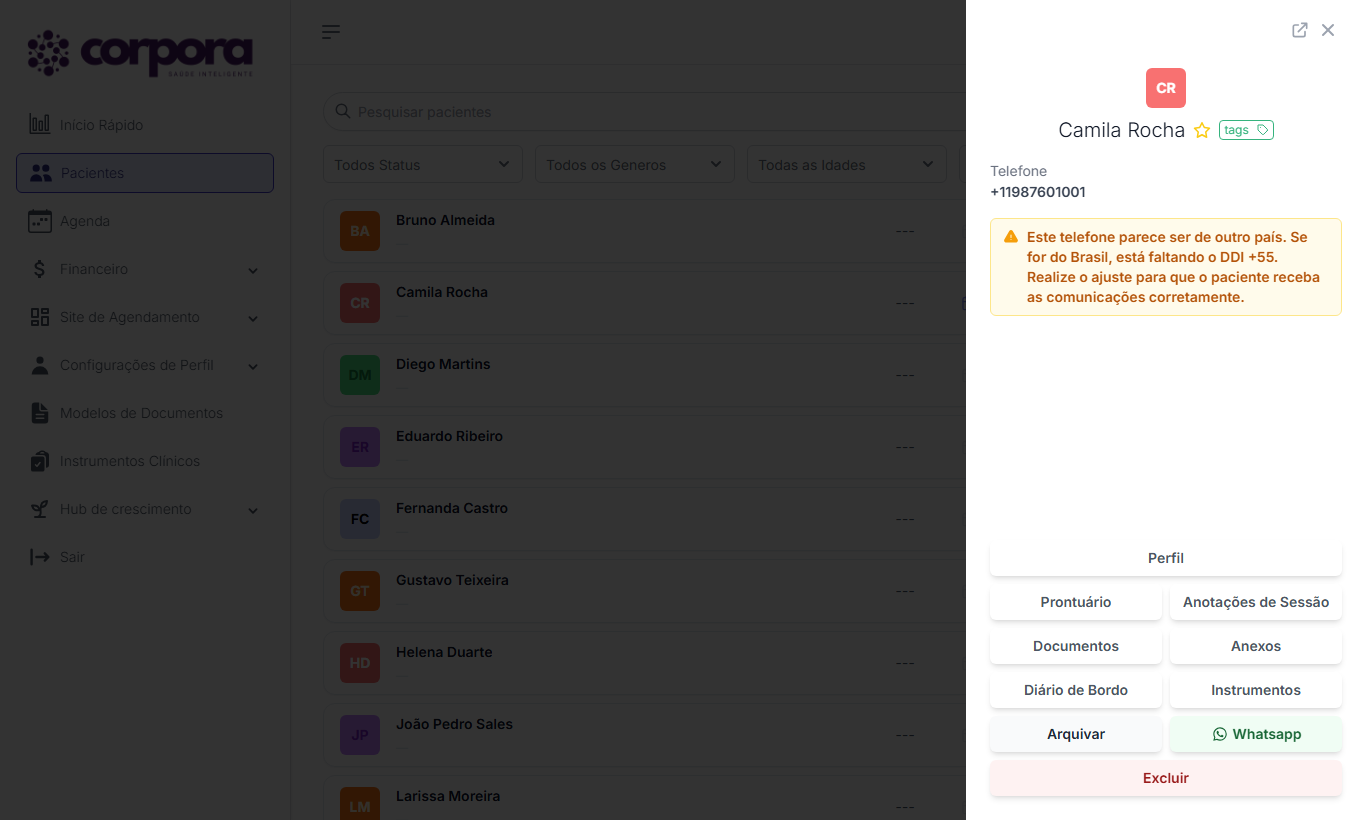The height and width of the screenshot is (820, 1366).
Task: Open patient in new window icon
Action: [x=1299, y=30]
